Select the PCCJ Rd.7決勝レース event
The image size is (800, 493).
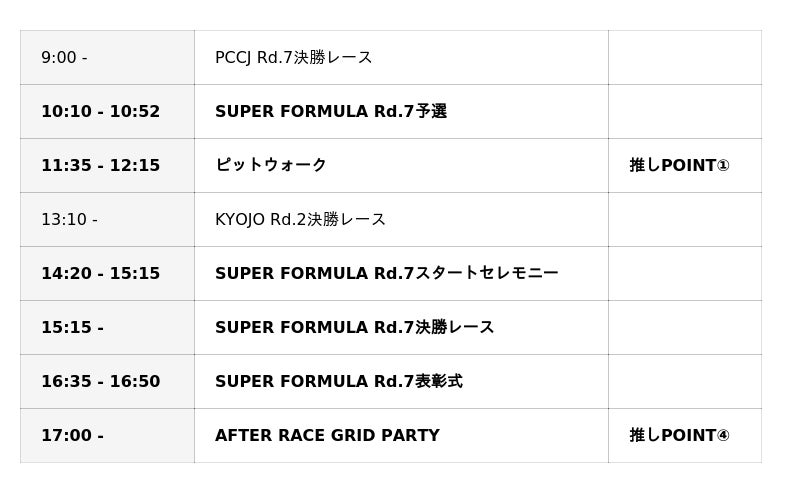pos(293,58)
